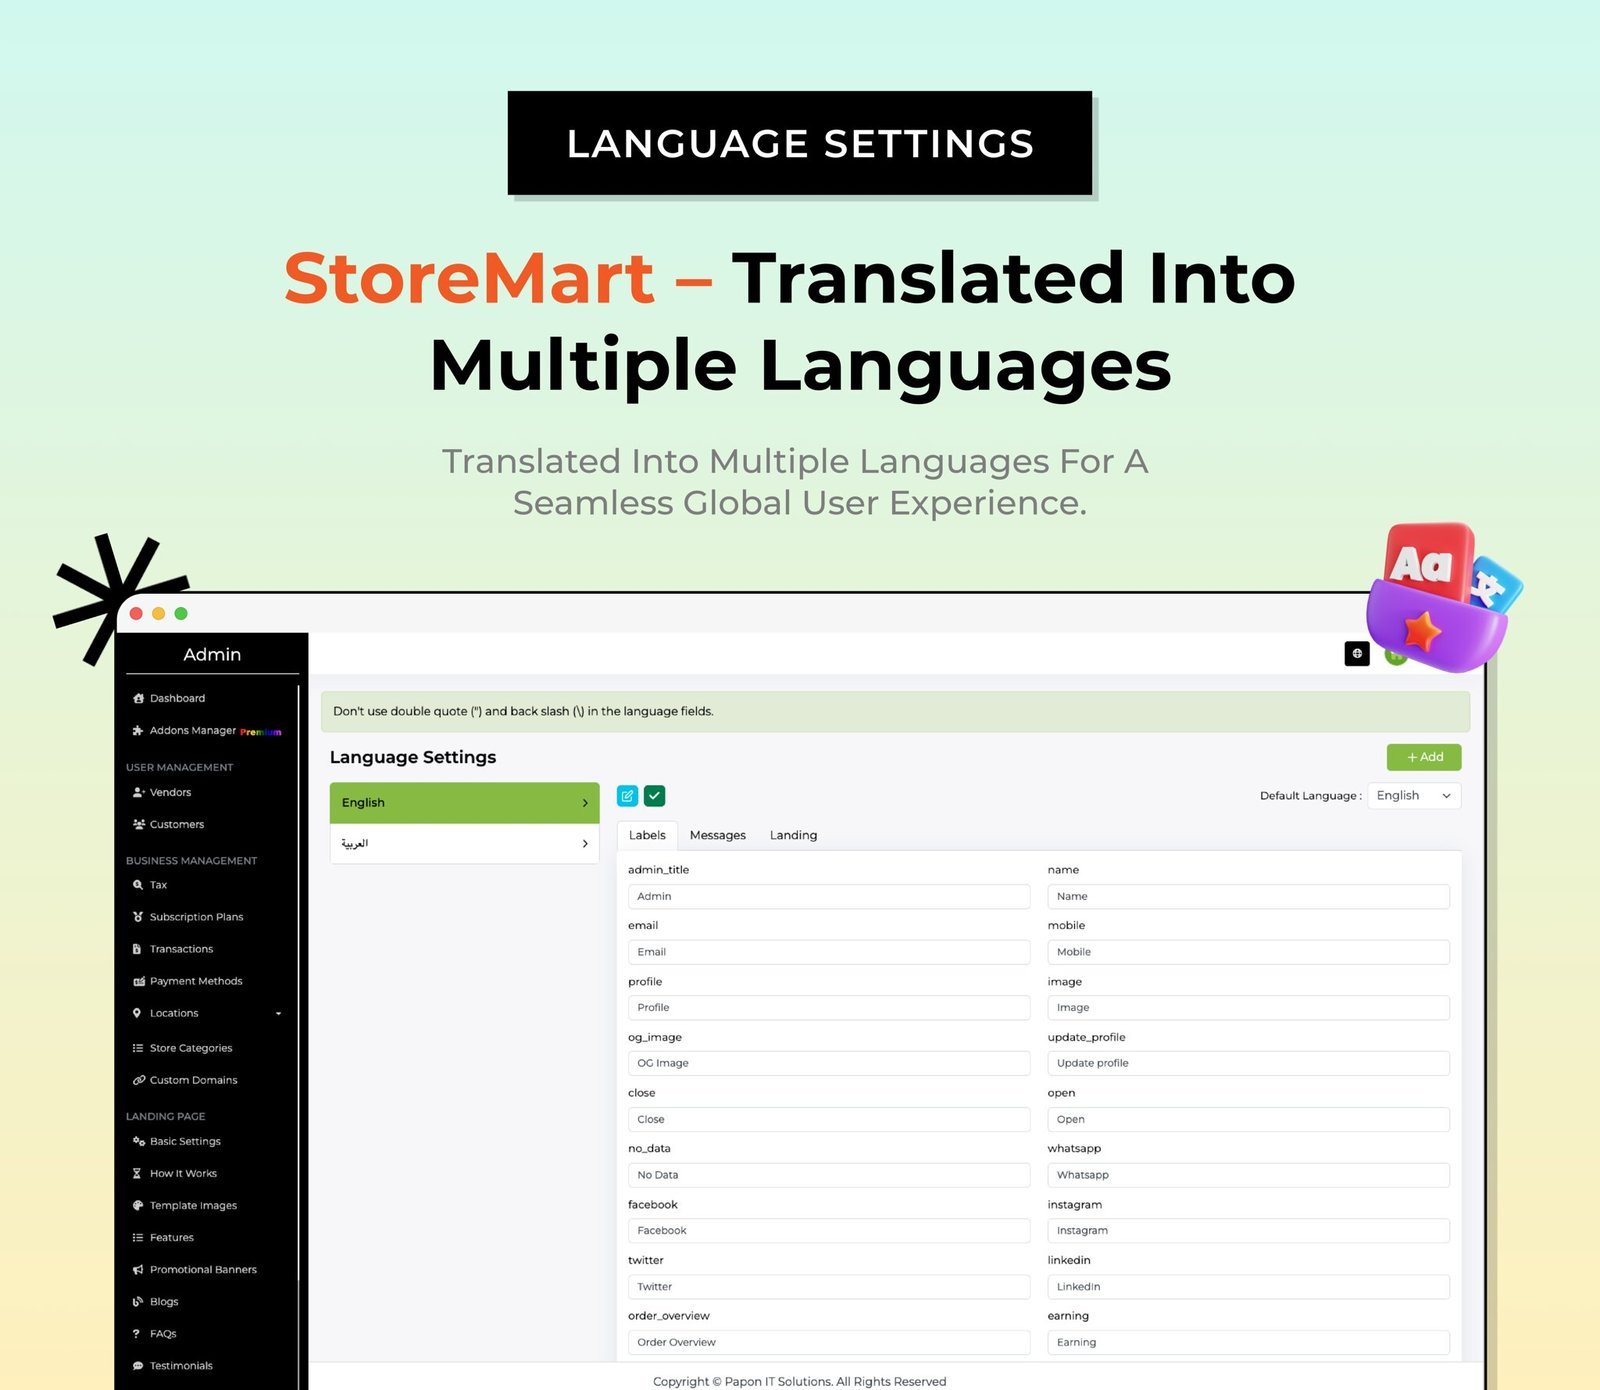
Task: Click the admin_title input field
Action: point(828,897)
